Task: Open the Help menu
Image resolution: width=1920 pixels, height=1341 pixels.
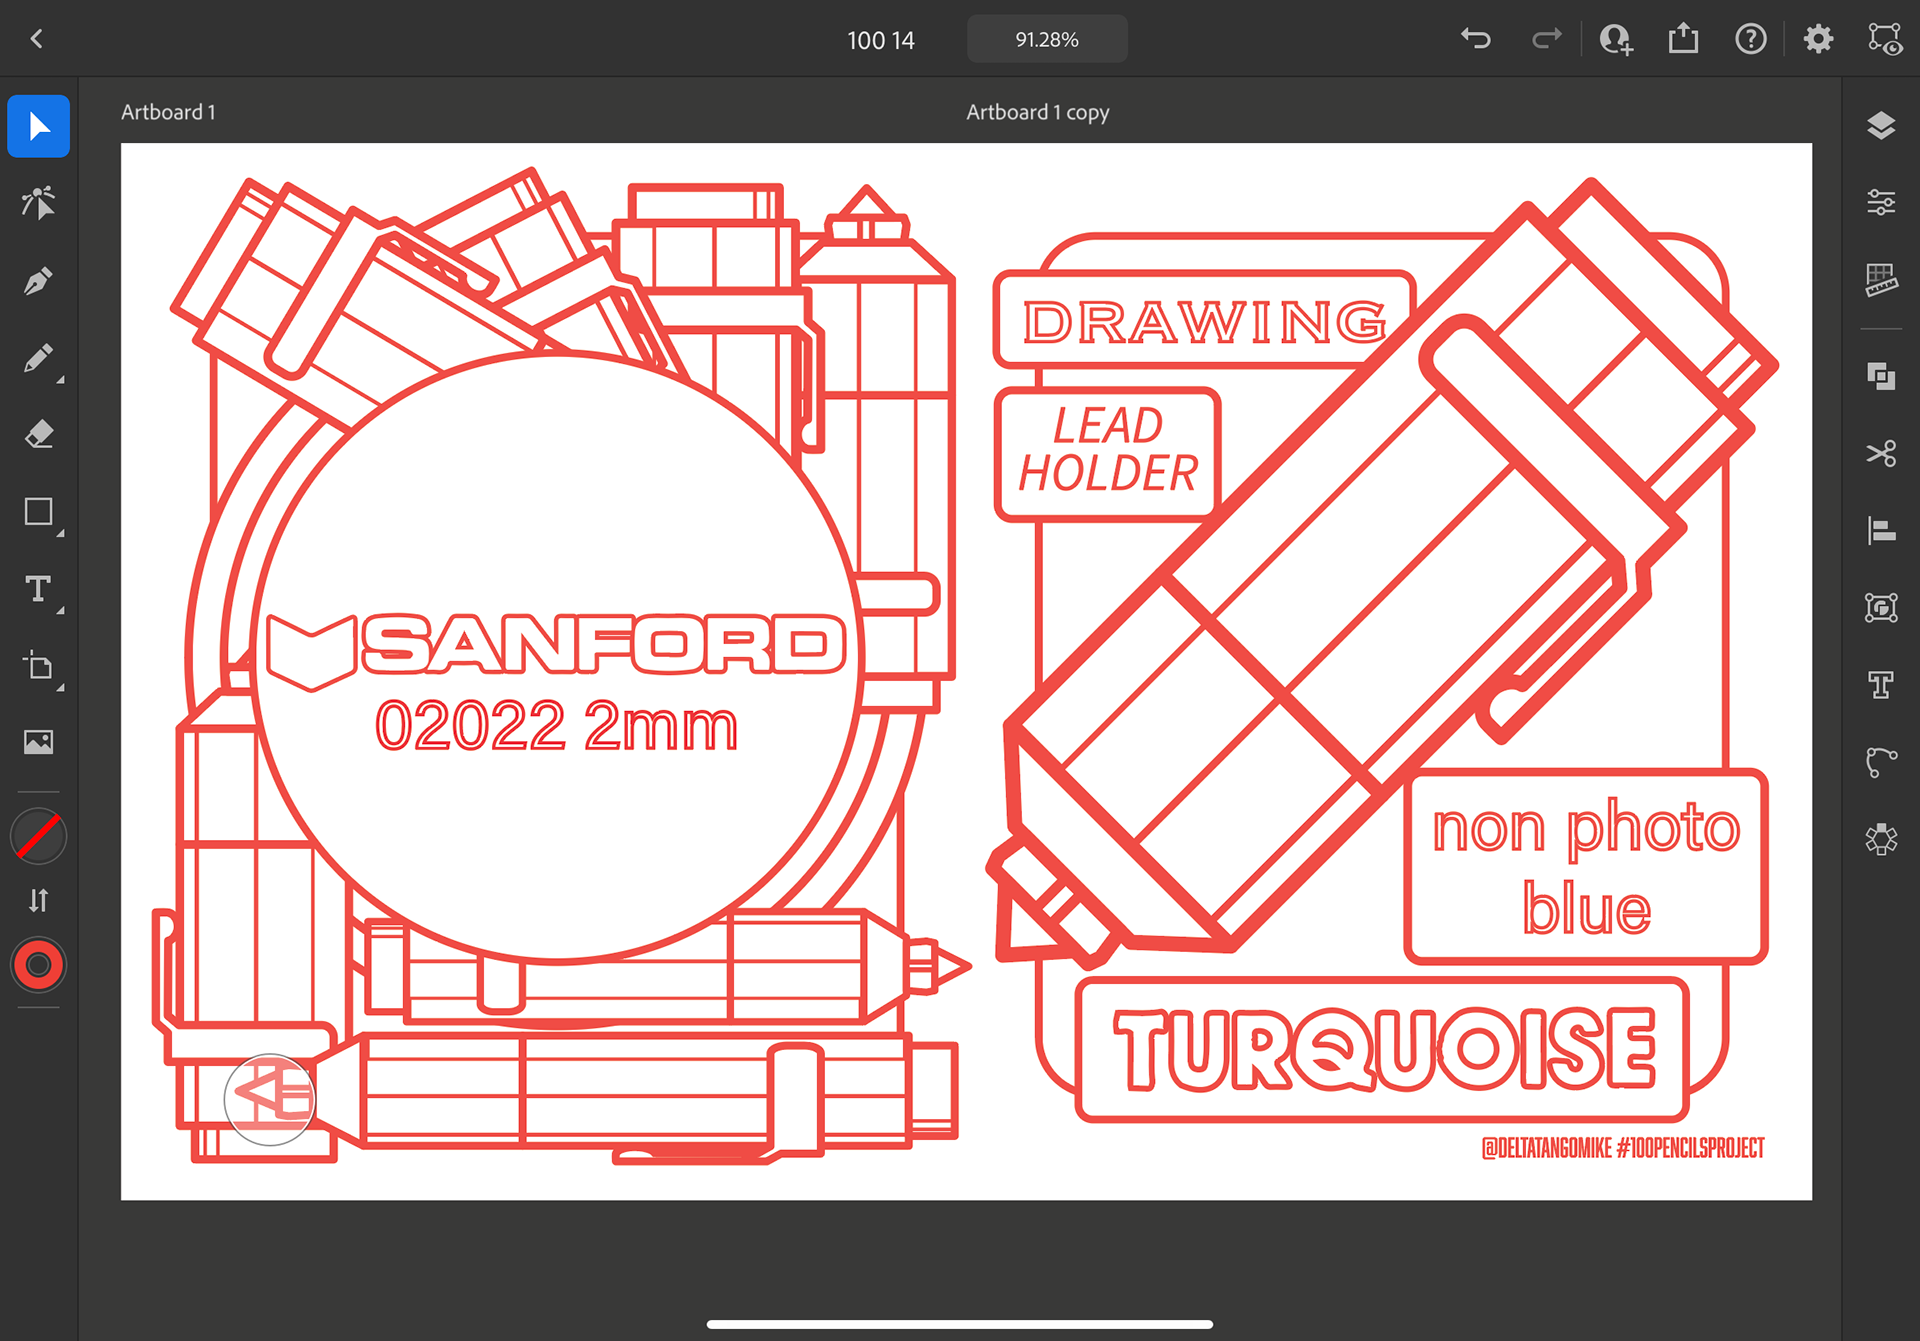Action: click(1751, 39)
